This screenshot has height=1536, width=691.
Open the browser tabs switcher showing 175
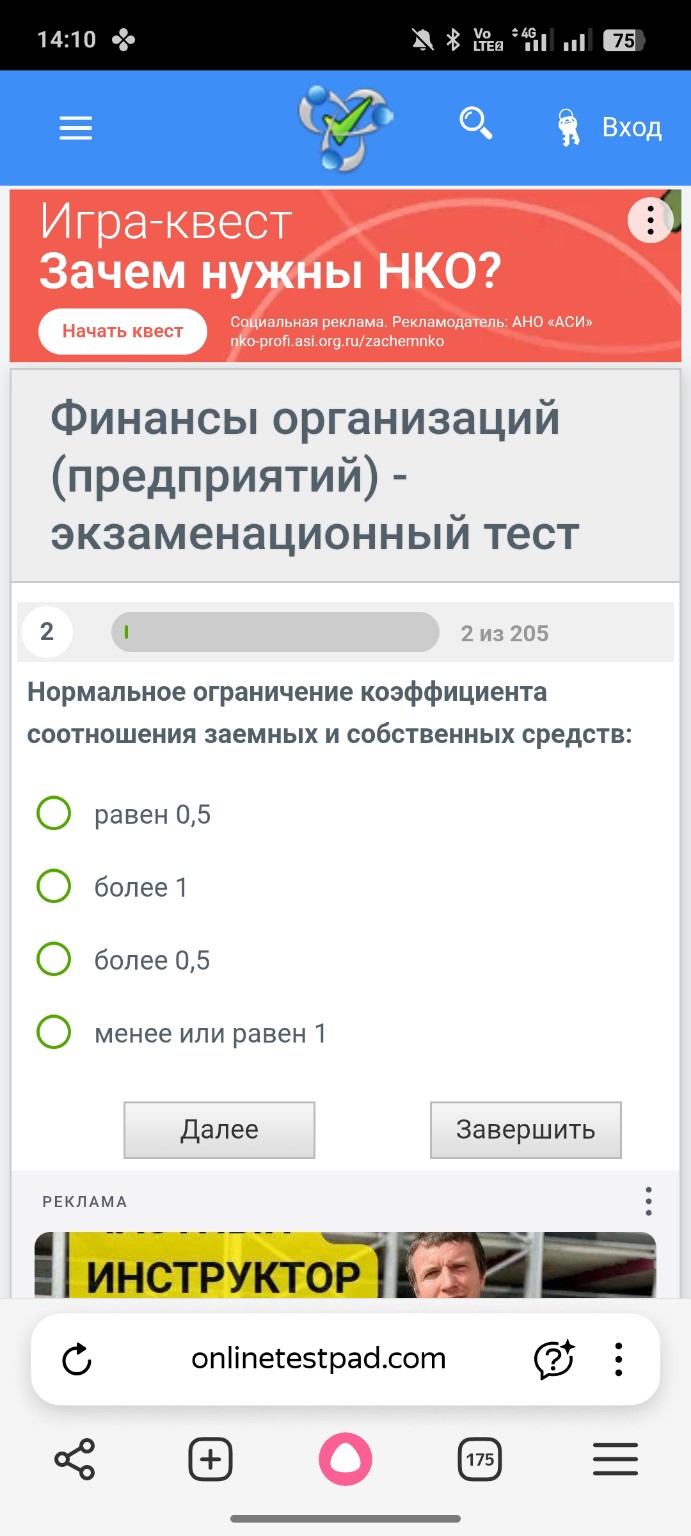pos(479,1459)
